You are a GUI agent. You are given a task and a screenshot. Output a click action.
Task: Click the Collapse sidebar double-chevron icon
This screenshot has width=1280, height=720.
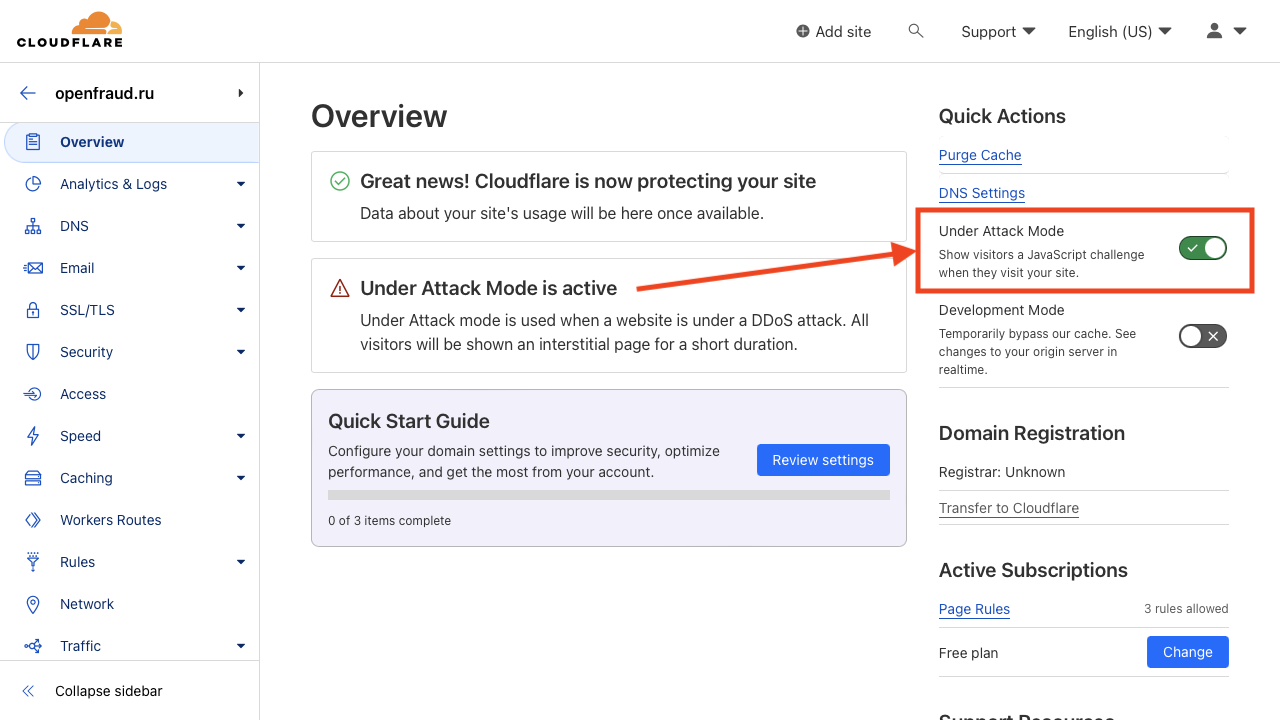[x=28, y=691]
